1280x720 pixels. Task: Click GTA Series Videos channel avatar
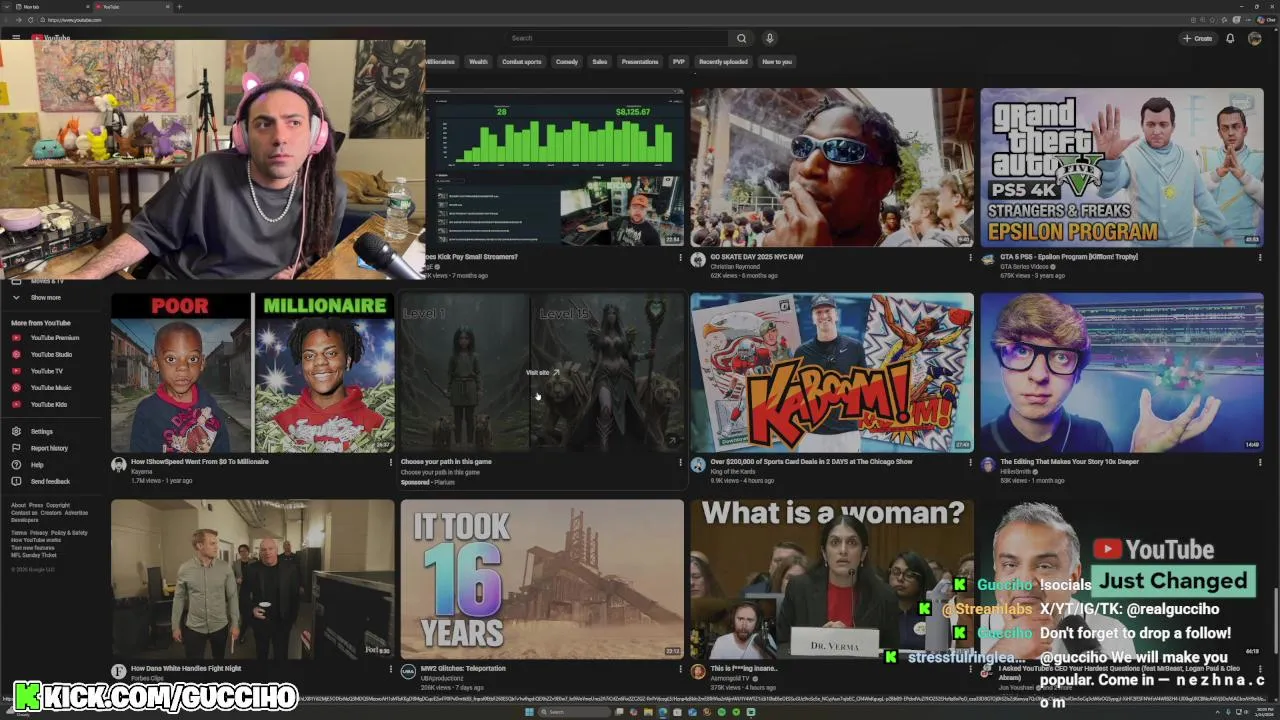(x=988, y=260)
